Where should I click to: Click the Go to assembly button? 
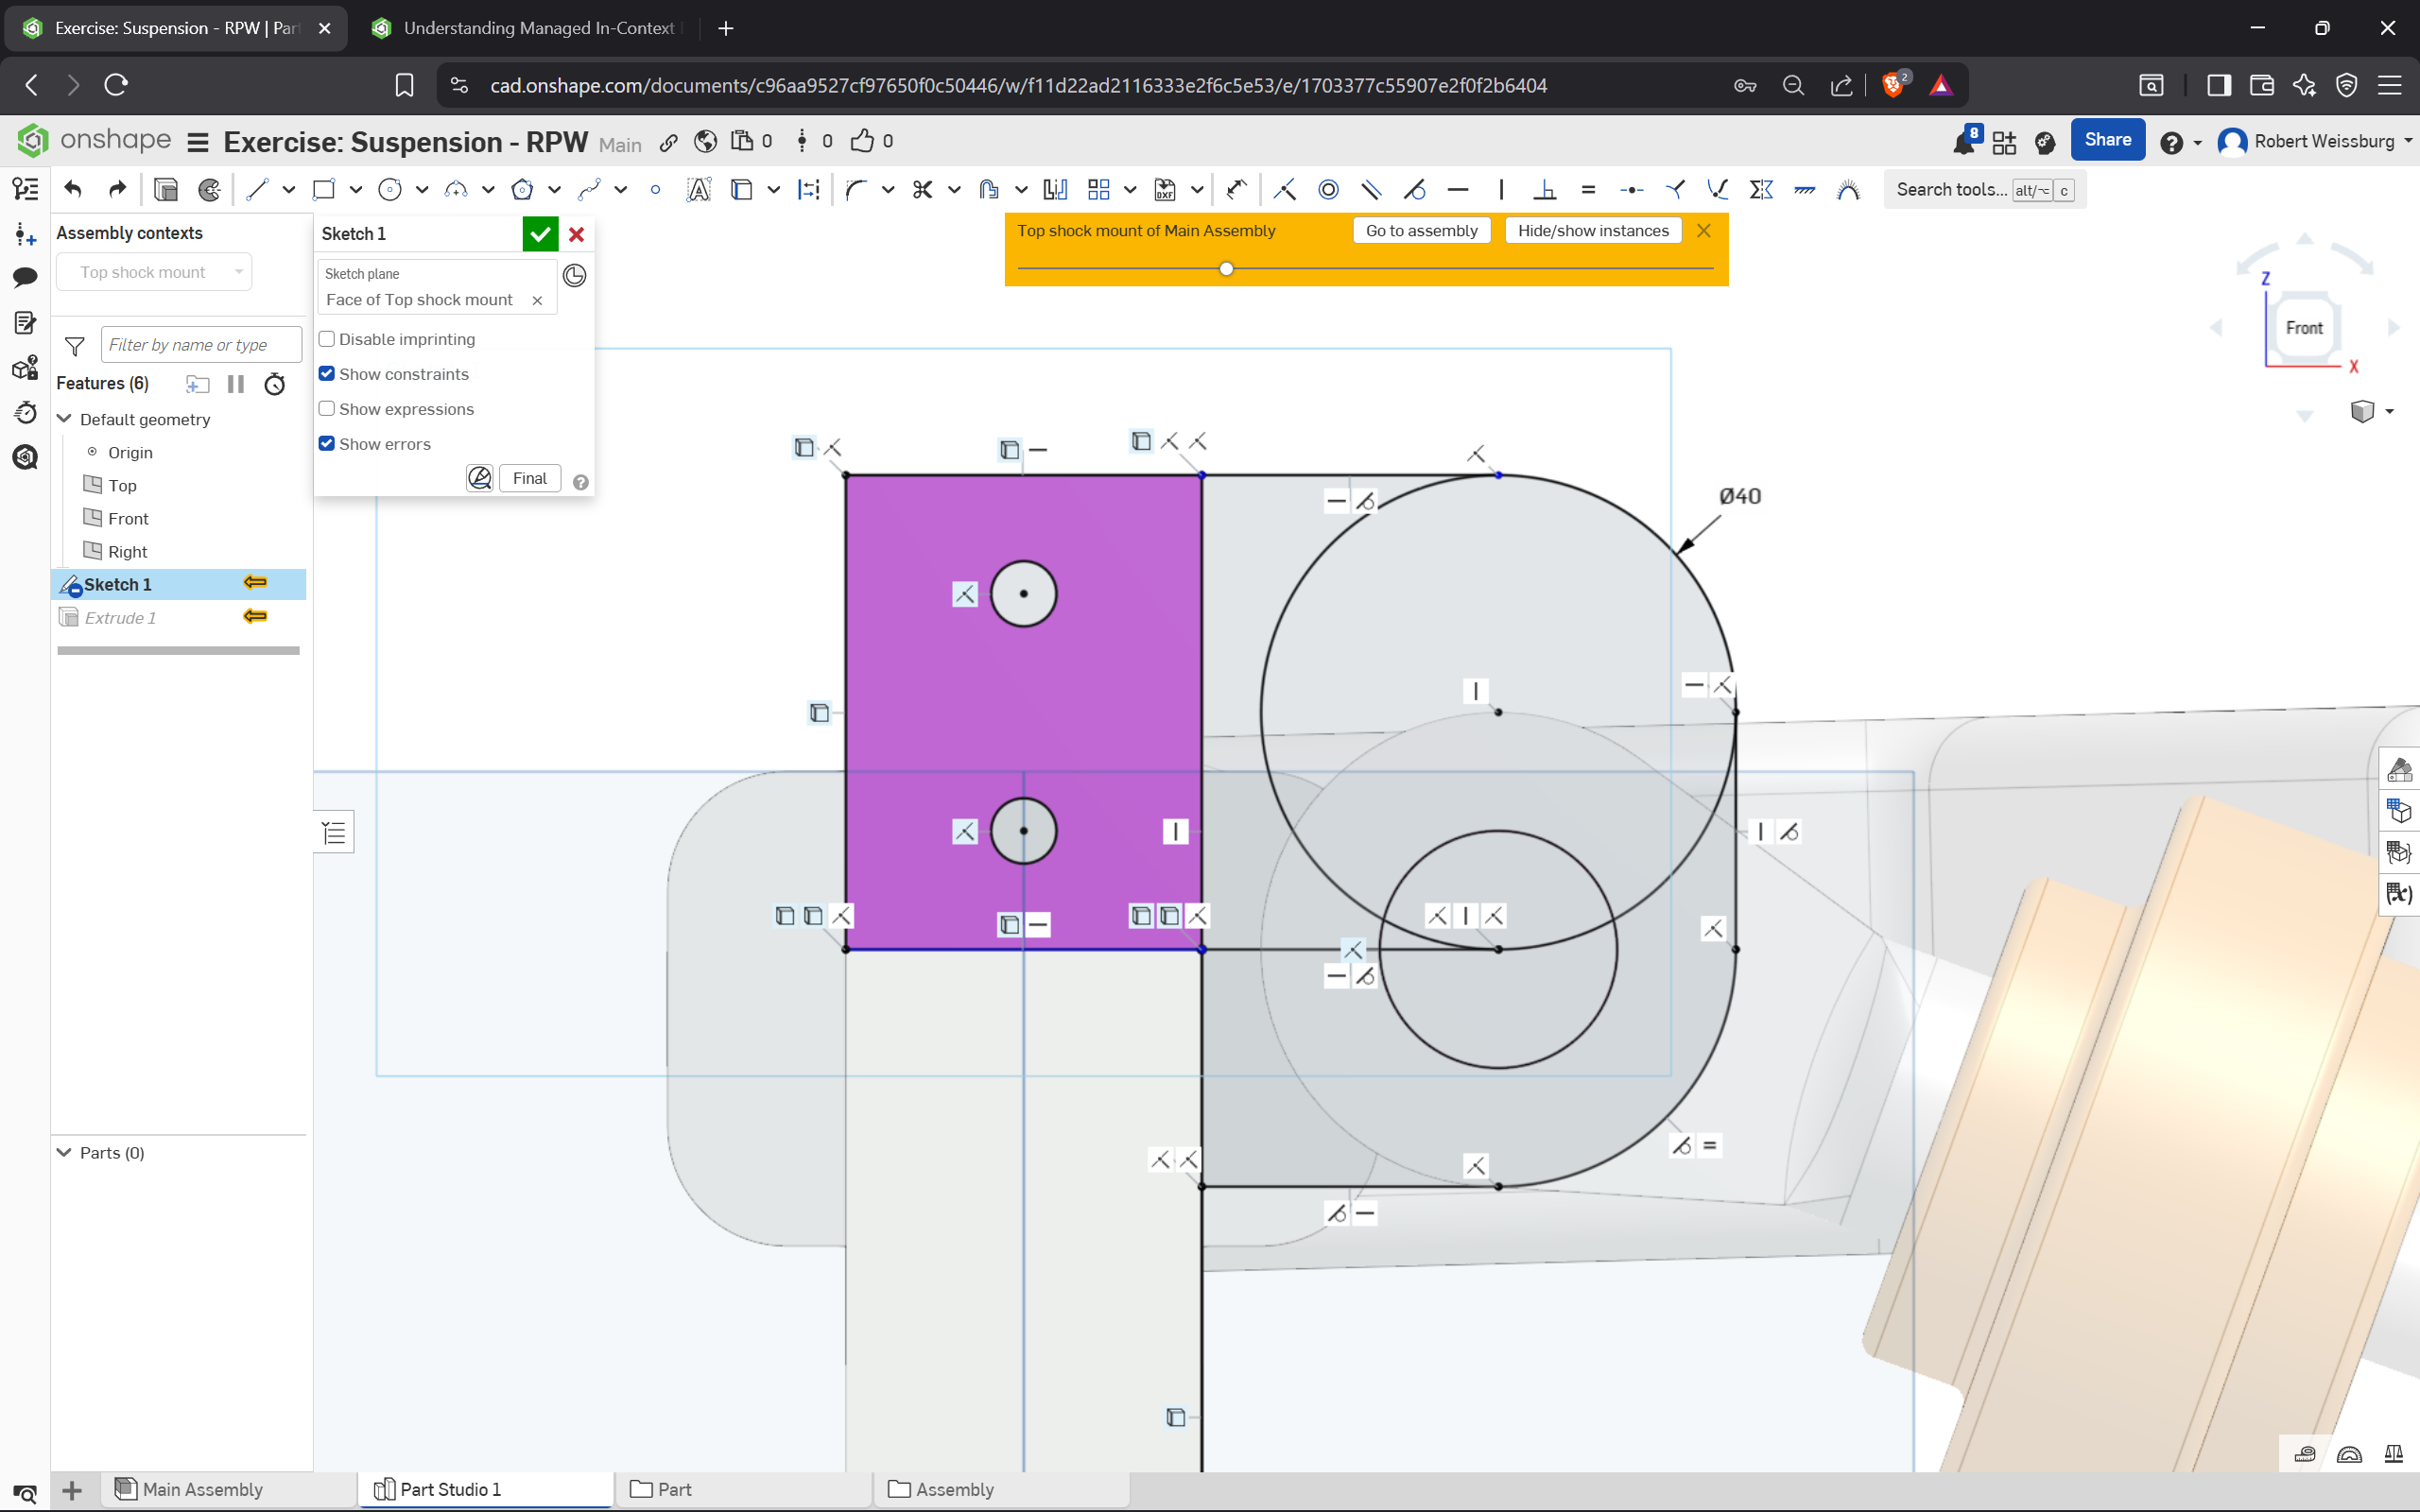pyautogui.click(x=1421, y=231)
